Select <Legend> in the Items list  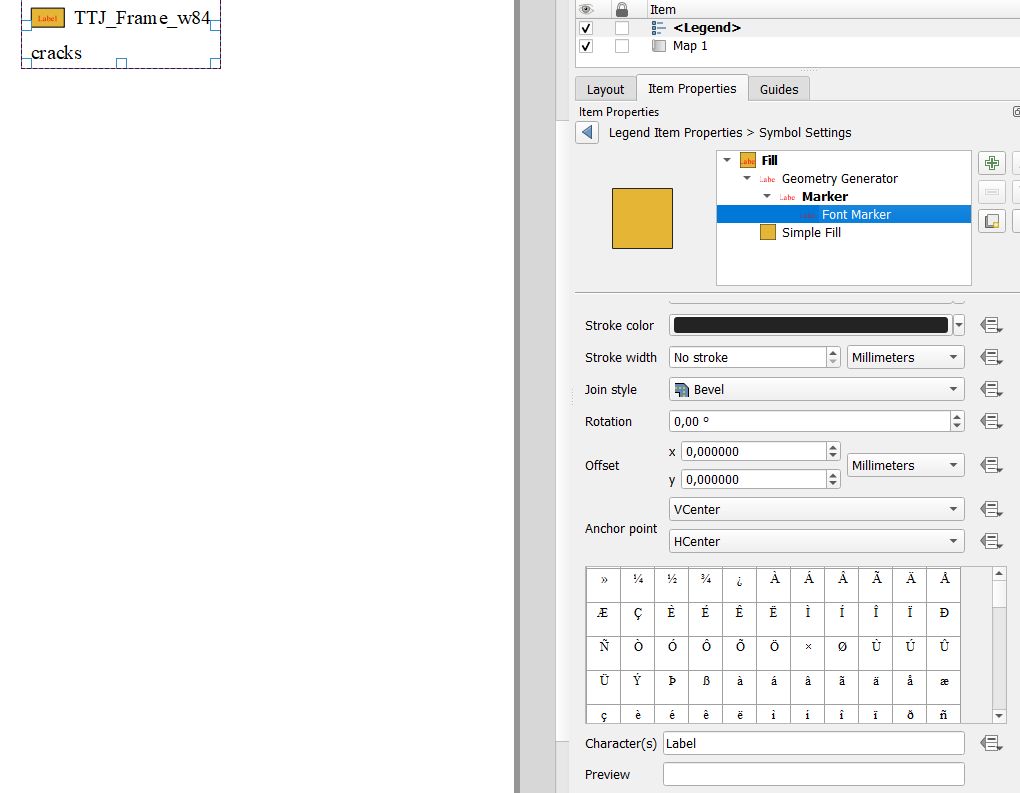click(706, 28)
